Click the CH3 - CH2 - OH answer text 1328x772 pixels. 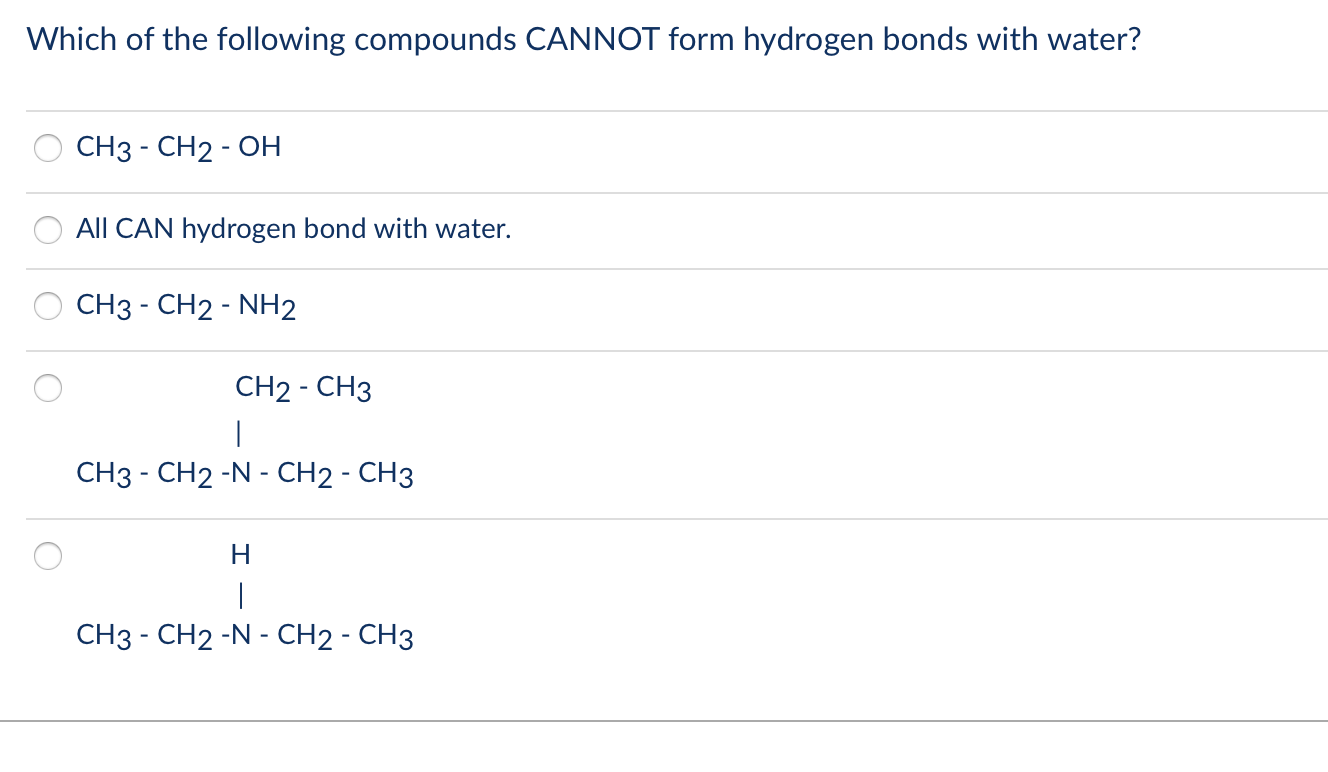[178, 148]
